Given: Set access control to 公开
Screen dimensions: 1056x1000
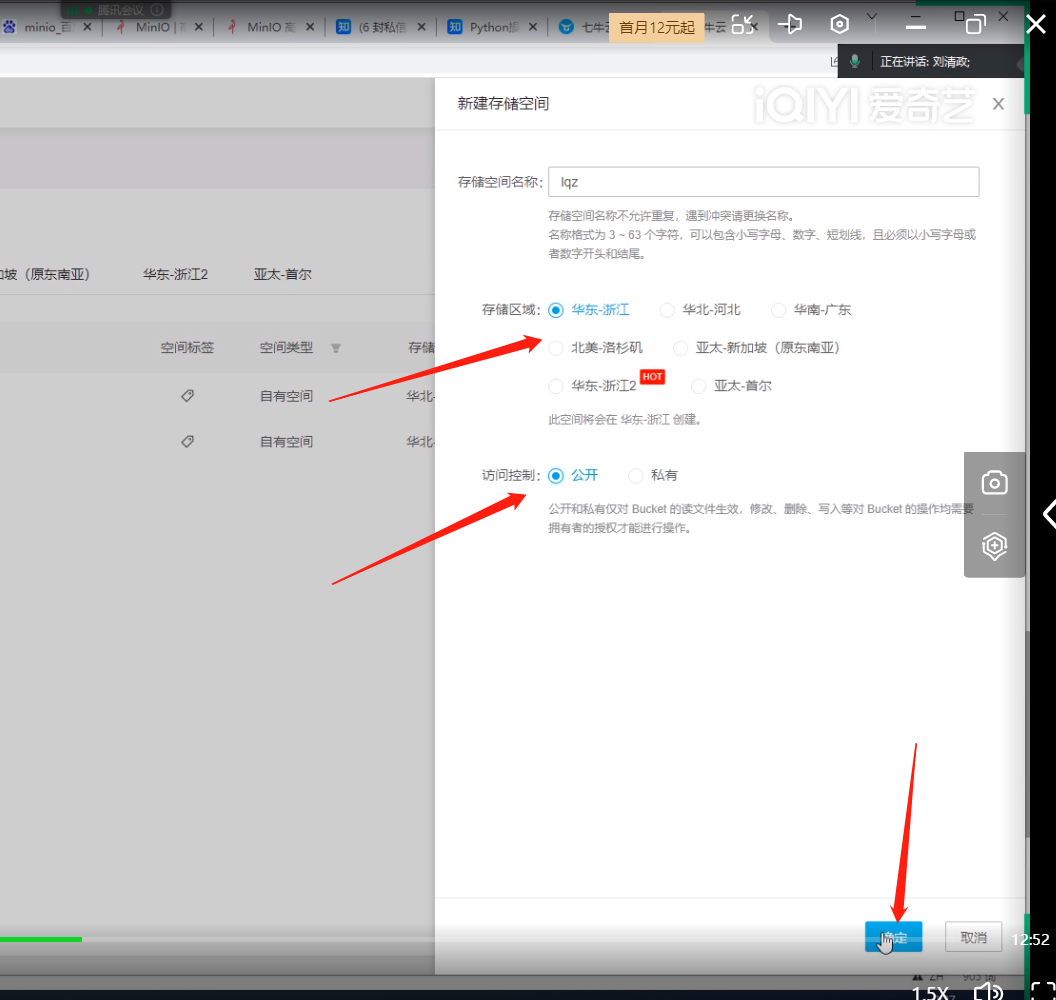Looking at the screenshot, I should 556,475.
